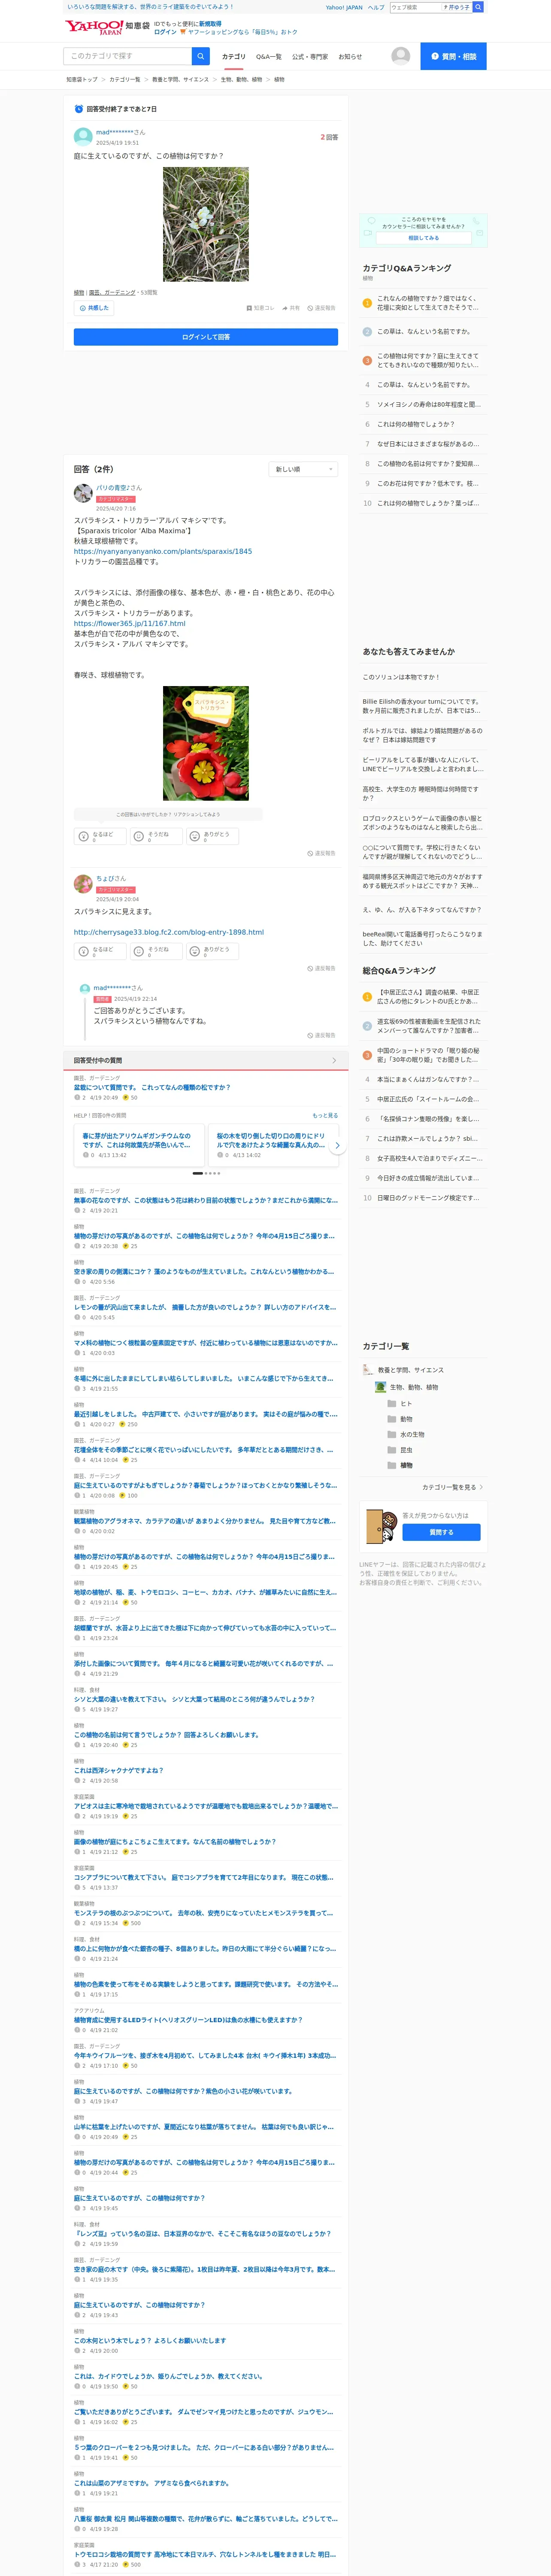Click the 共感した reaction button
The width and height of the screenshot is (551, 2576).
click(x=94, y=308)
